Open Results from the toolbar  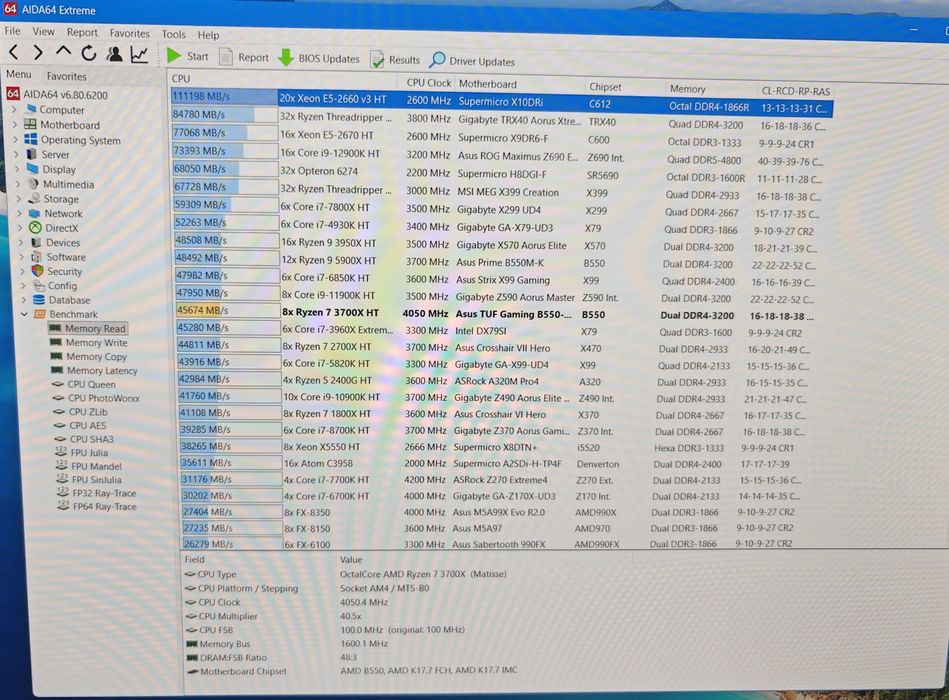[395, 60]
